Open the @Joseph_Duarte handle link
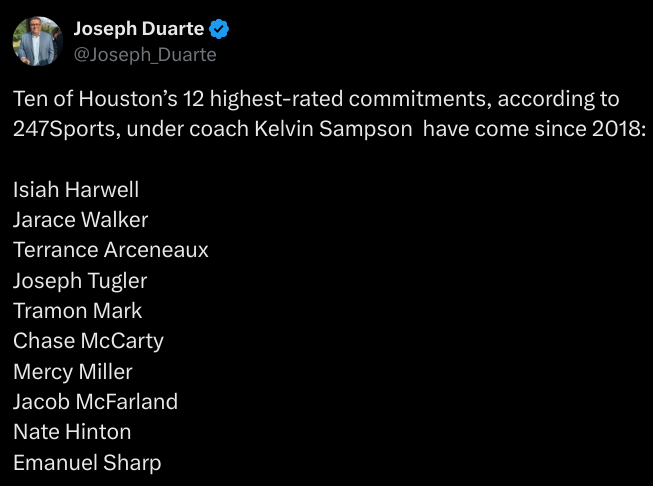Image resolution: width=653 pixels, height=486 pixels. point(145,55)
